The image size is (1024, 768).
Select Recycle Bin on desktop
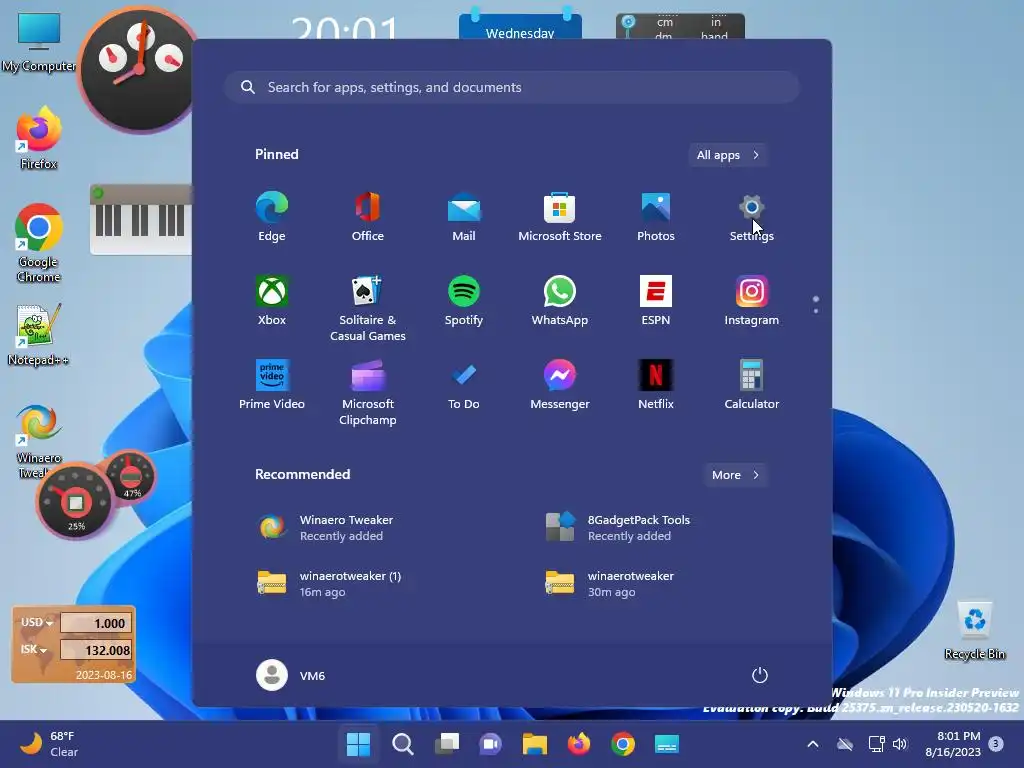(974, 631)
